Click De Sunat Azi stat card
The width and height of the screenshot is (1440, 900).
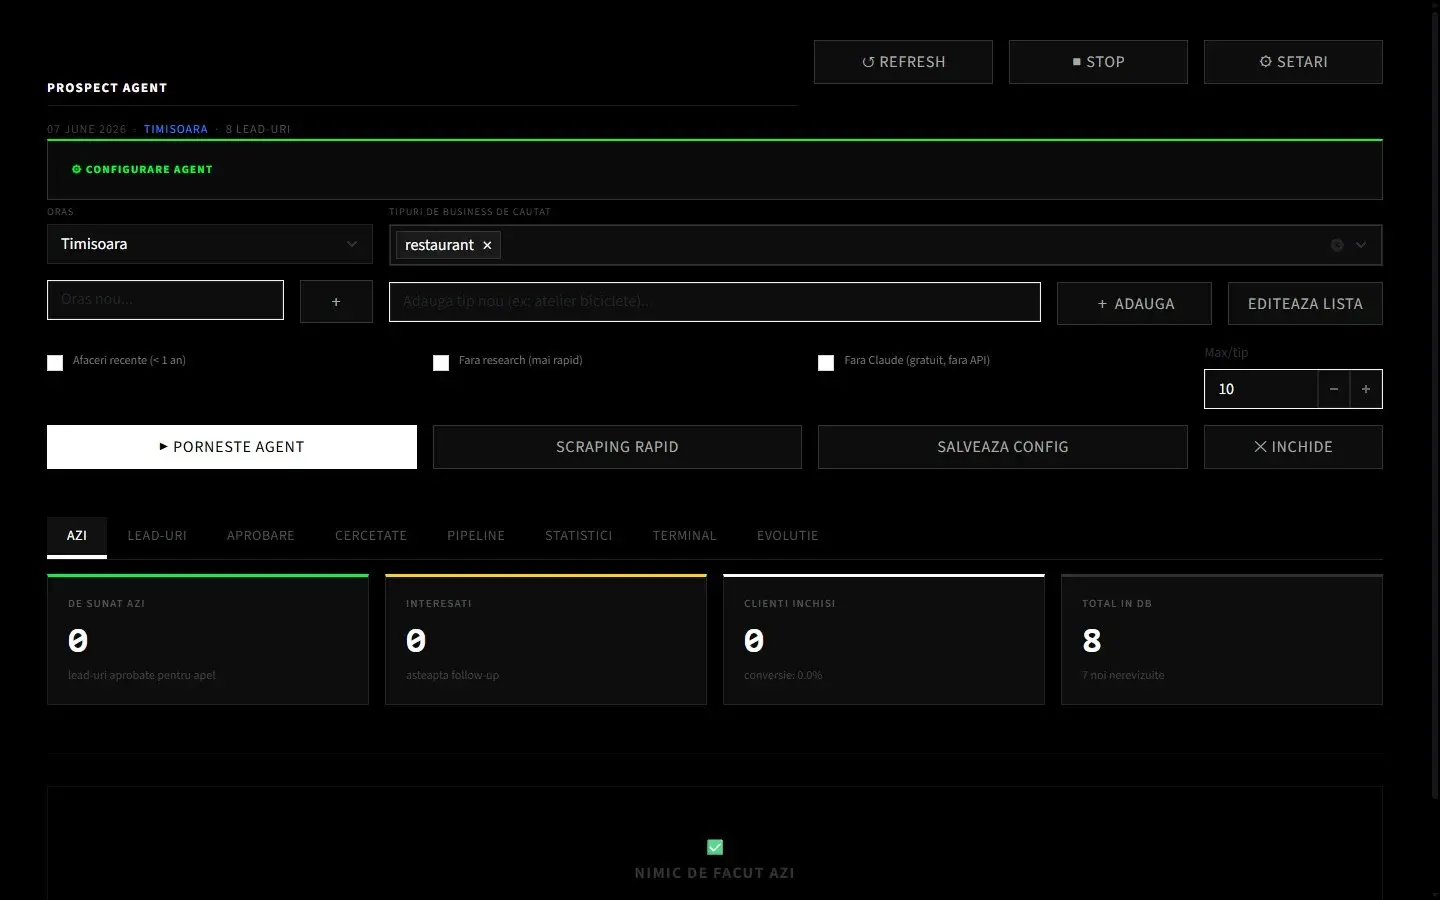pos(208,640)
